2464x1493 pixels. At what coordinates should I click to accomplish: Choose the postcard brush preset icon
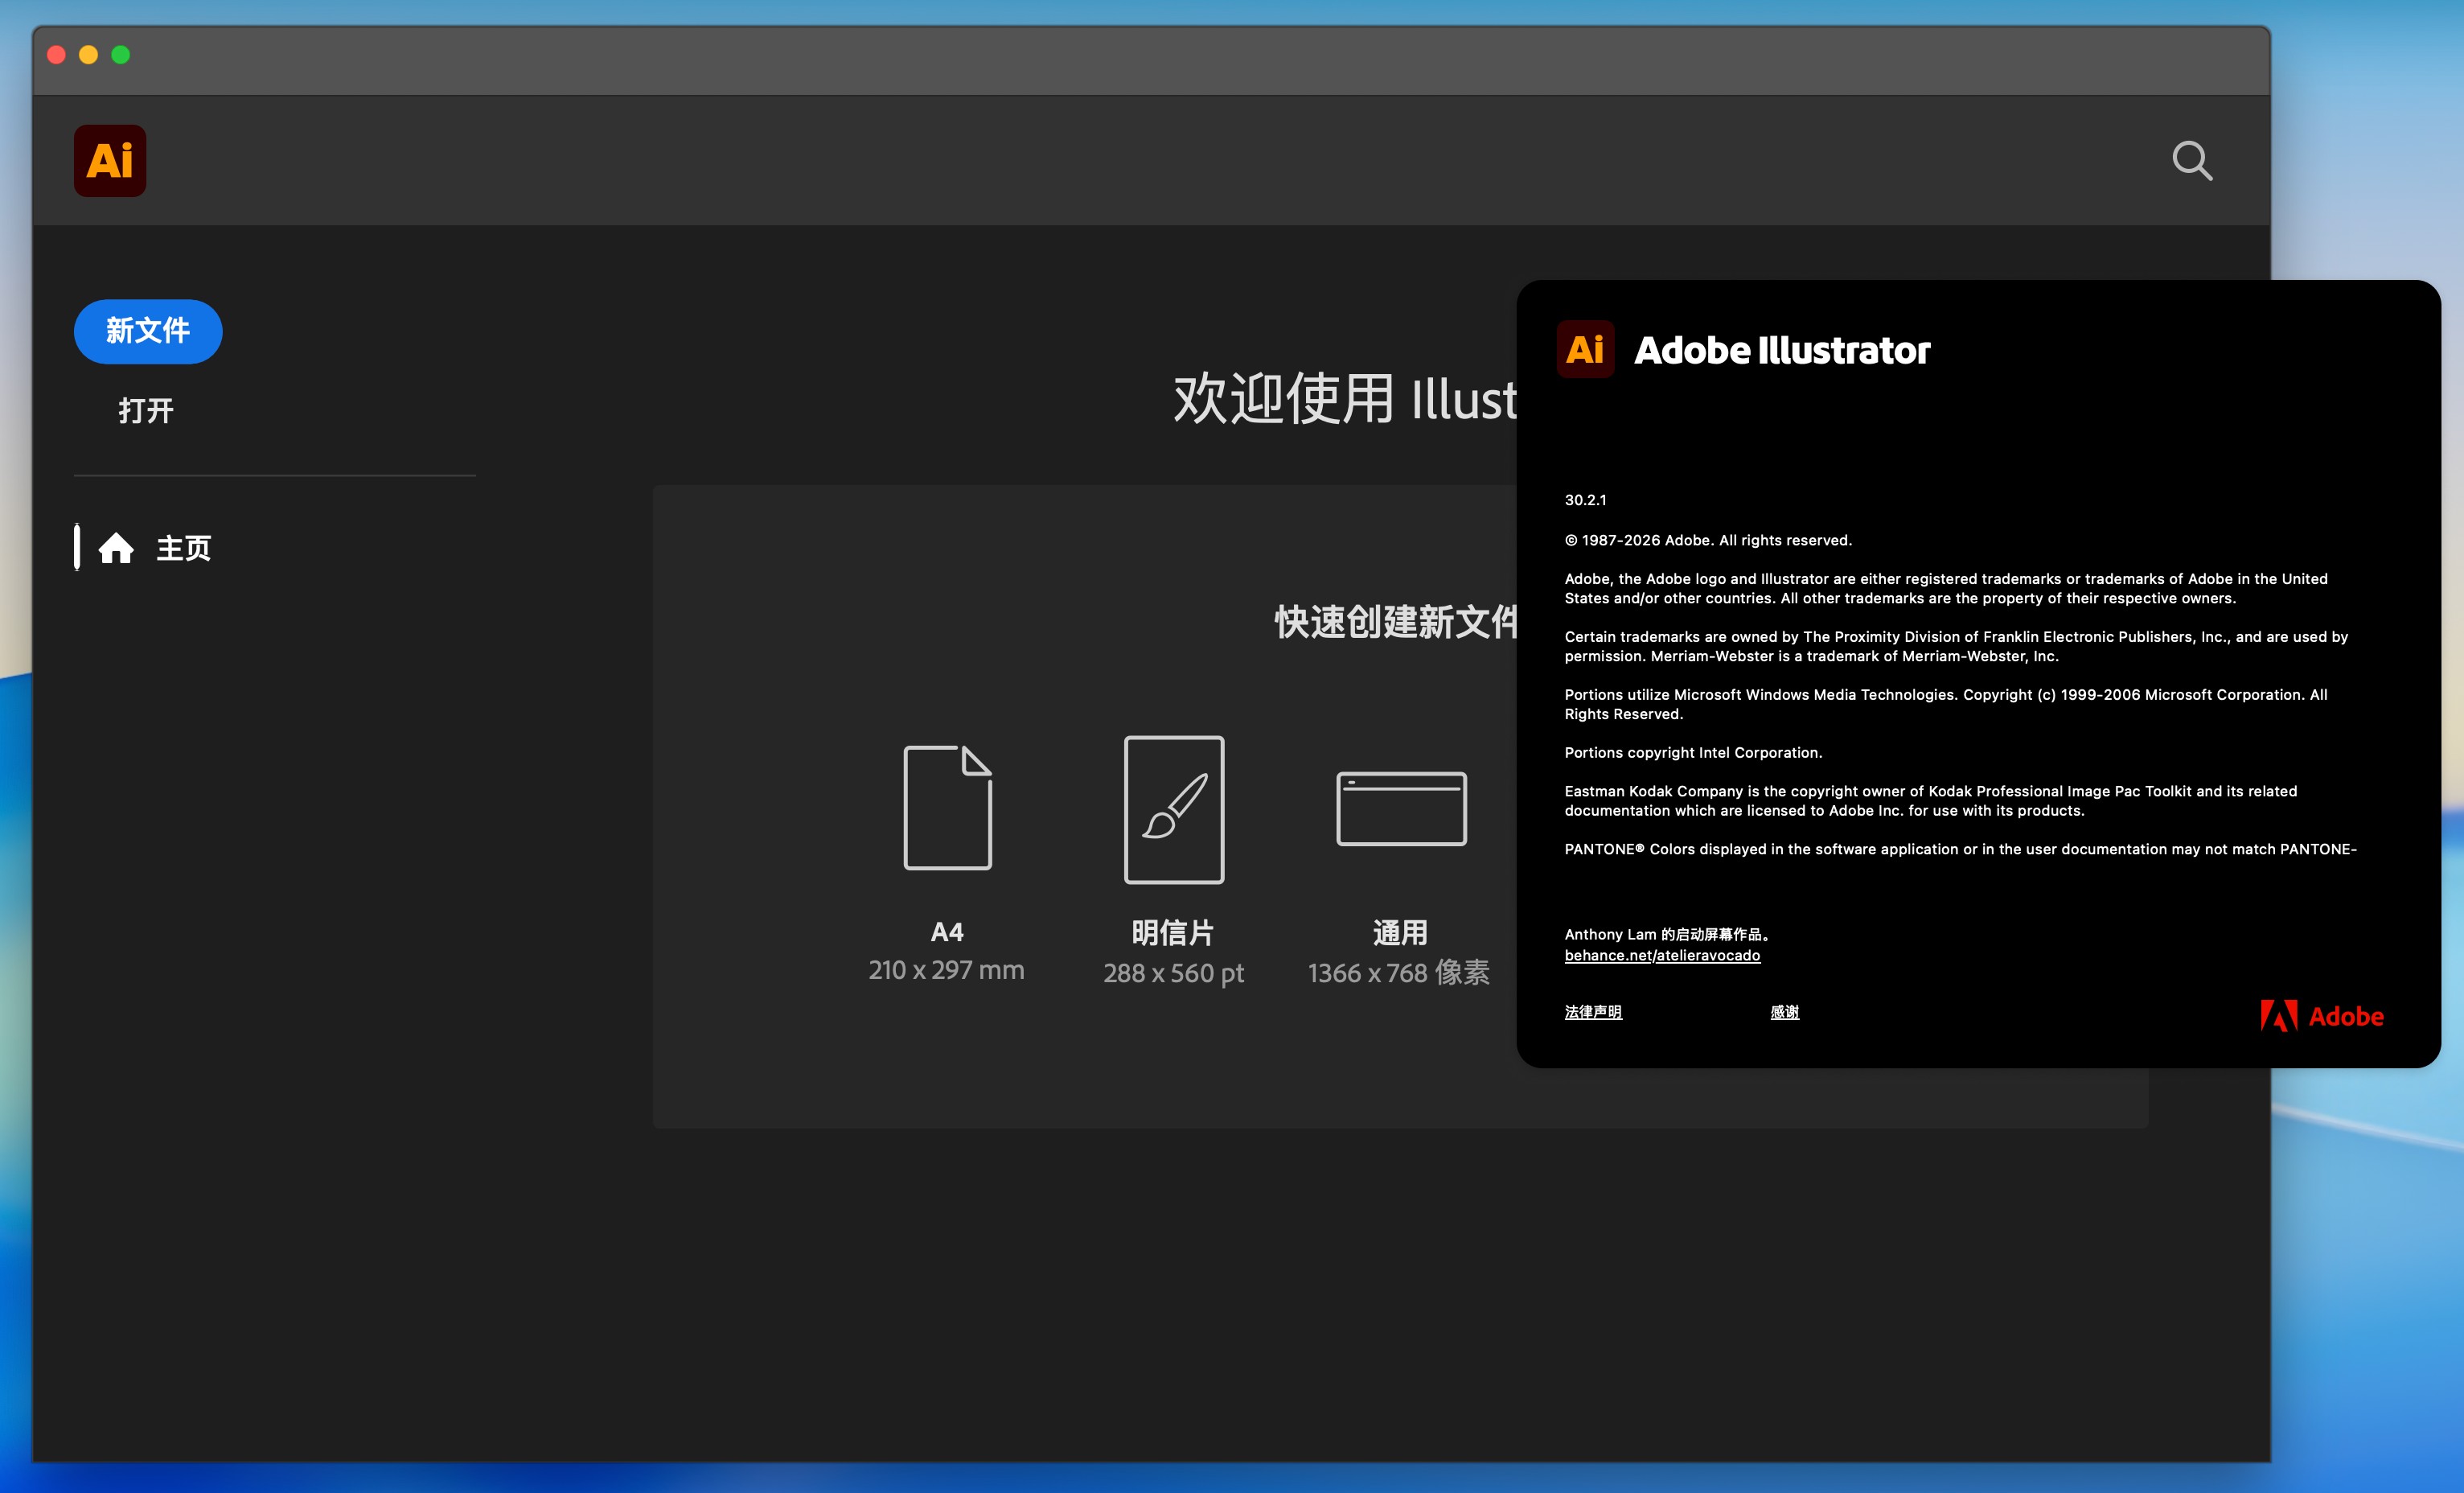1173,809
